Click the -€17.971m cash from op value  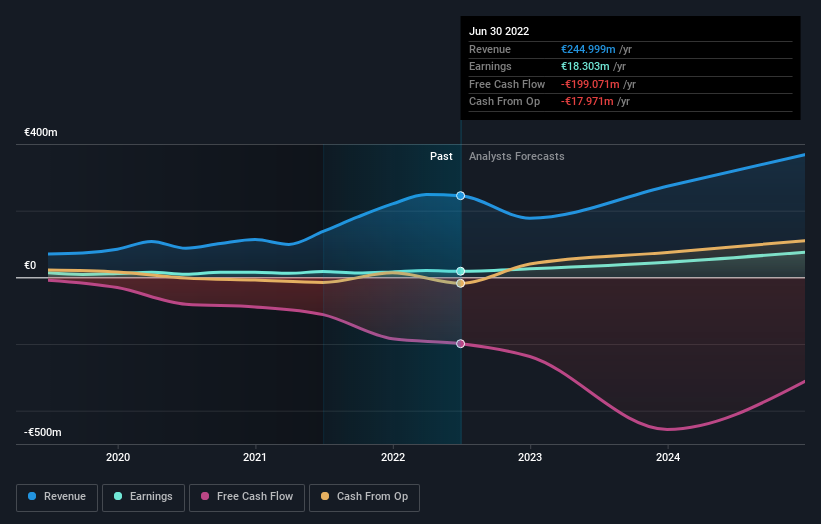[587, 102]
